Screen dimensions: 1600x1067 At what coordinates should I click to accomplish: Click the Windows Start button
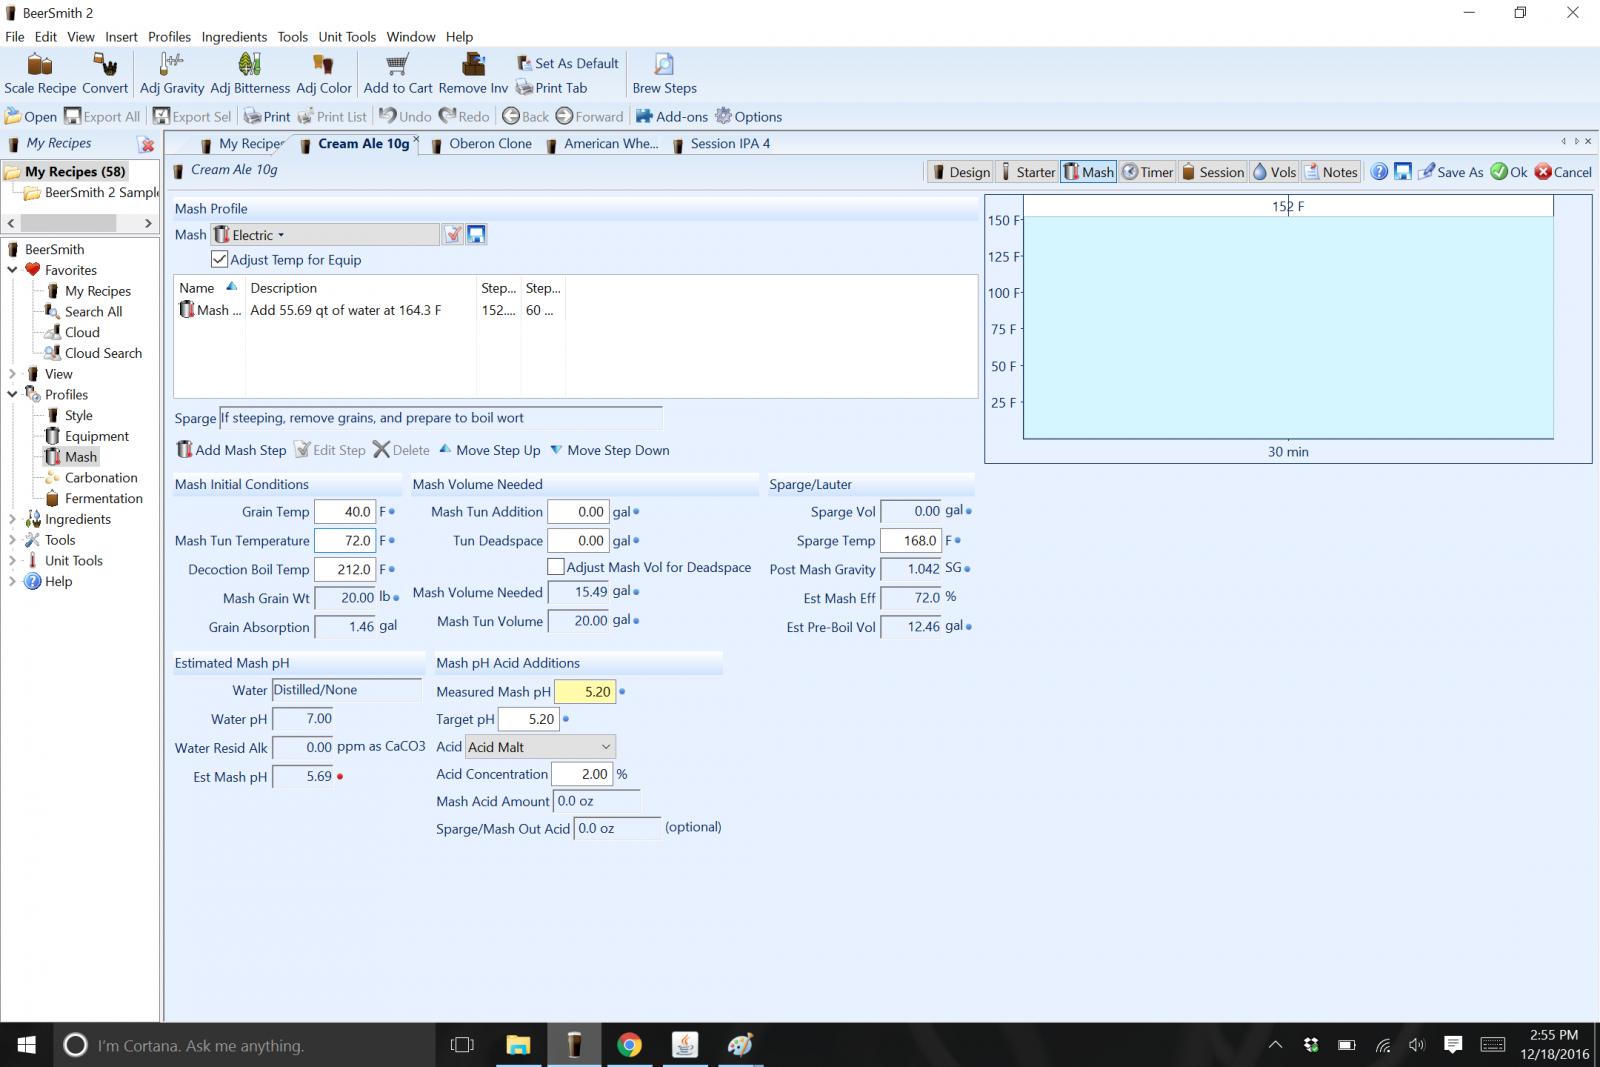click(x=27, y=1045)
